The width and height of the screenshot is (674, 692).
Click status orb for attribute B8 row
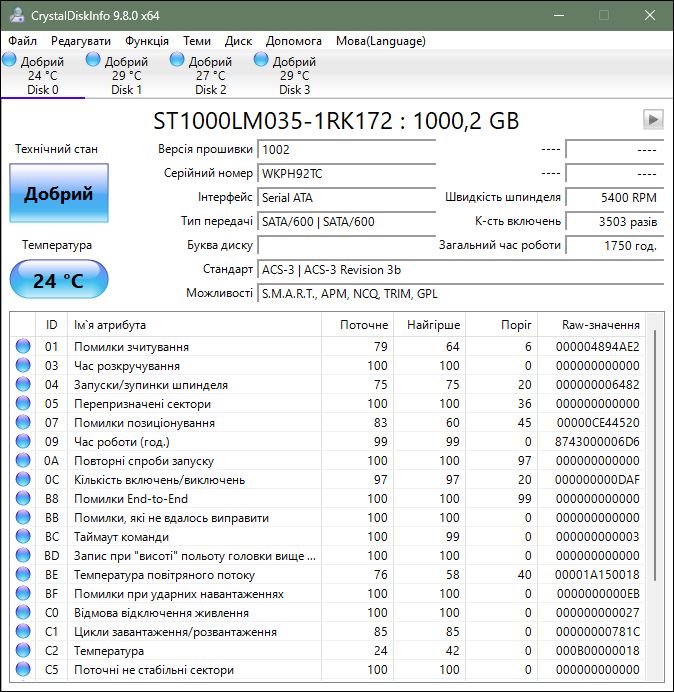(23, 498)
